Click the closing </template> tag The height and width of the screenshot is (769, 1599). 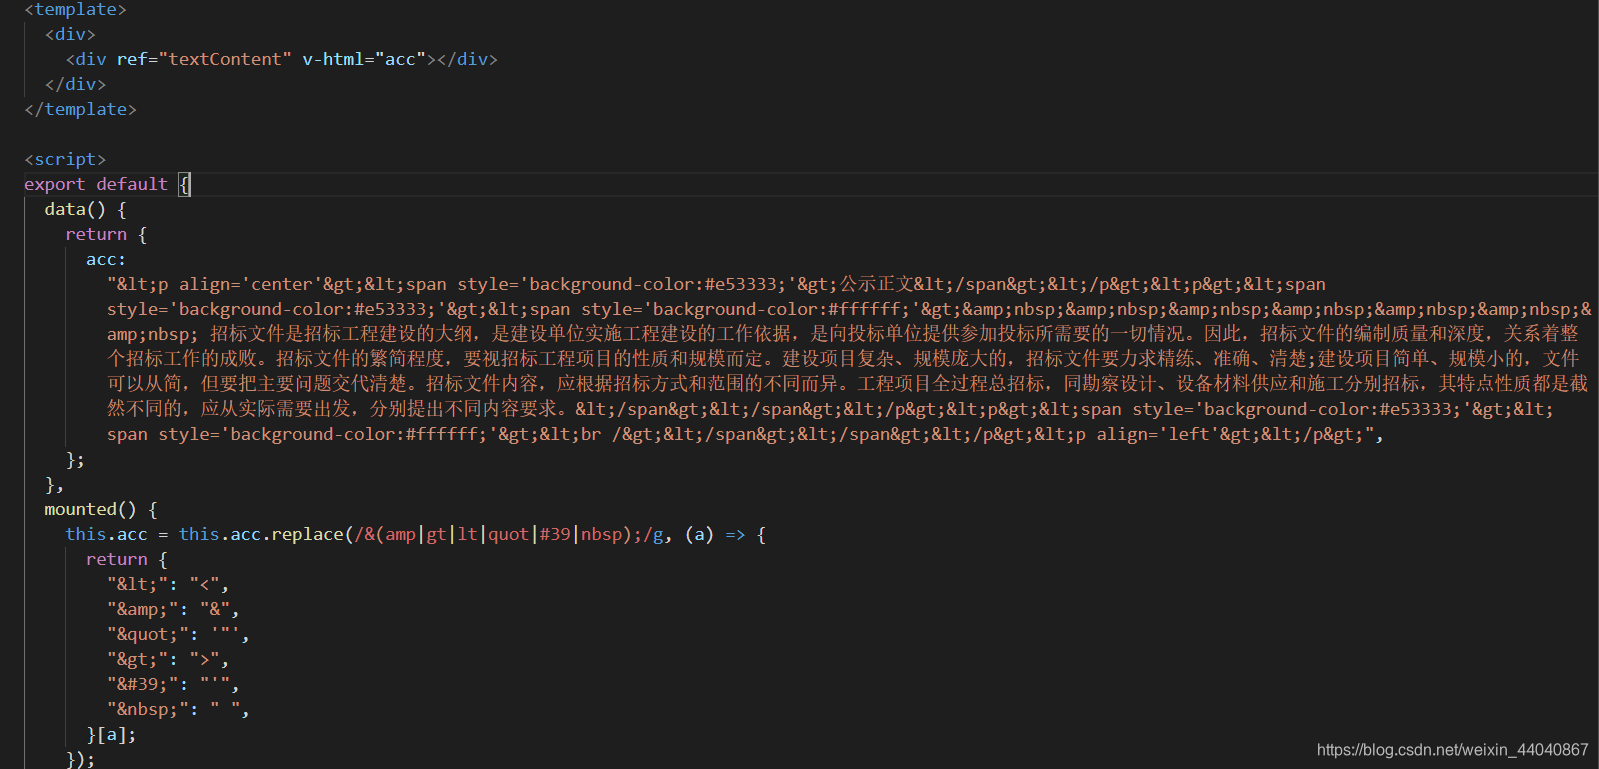[x=80, y=109]
